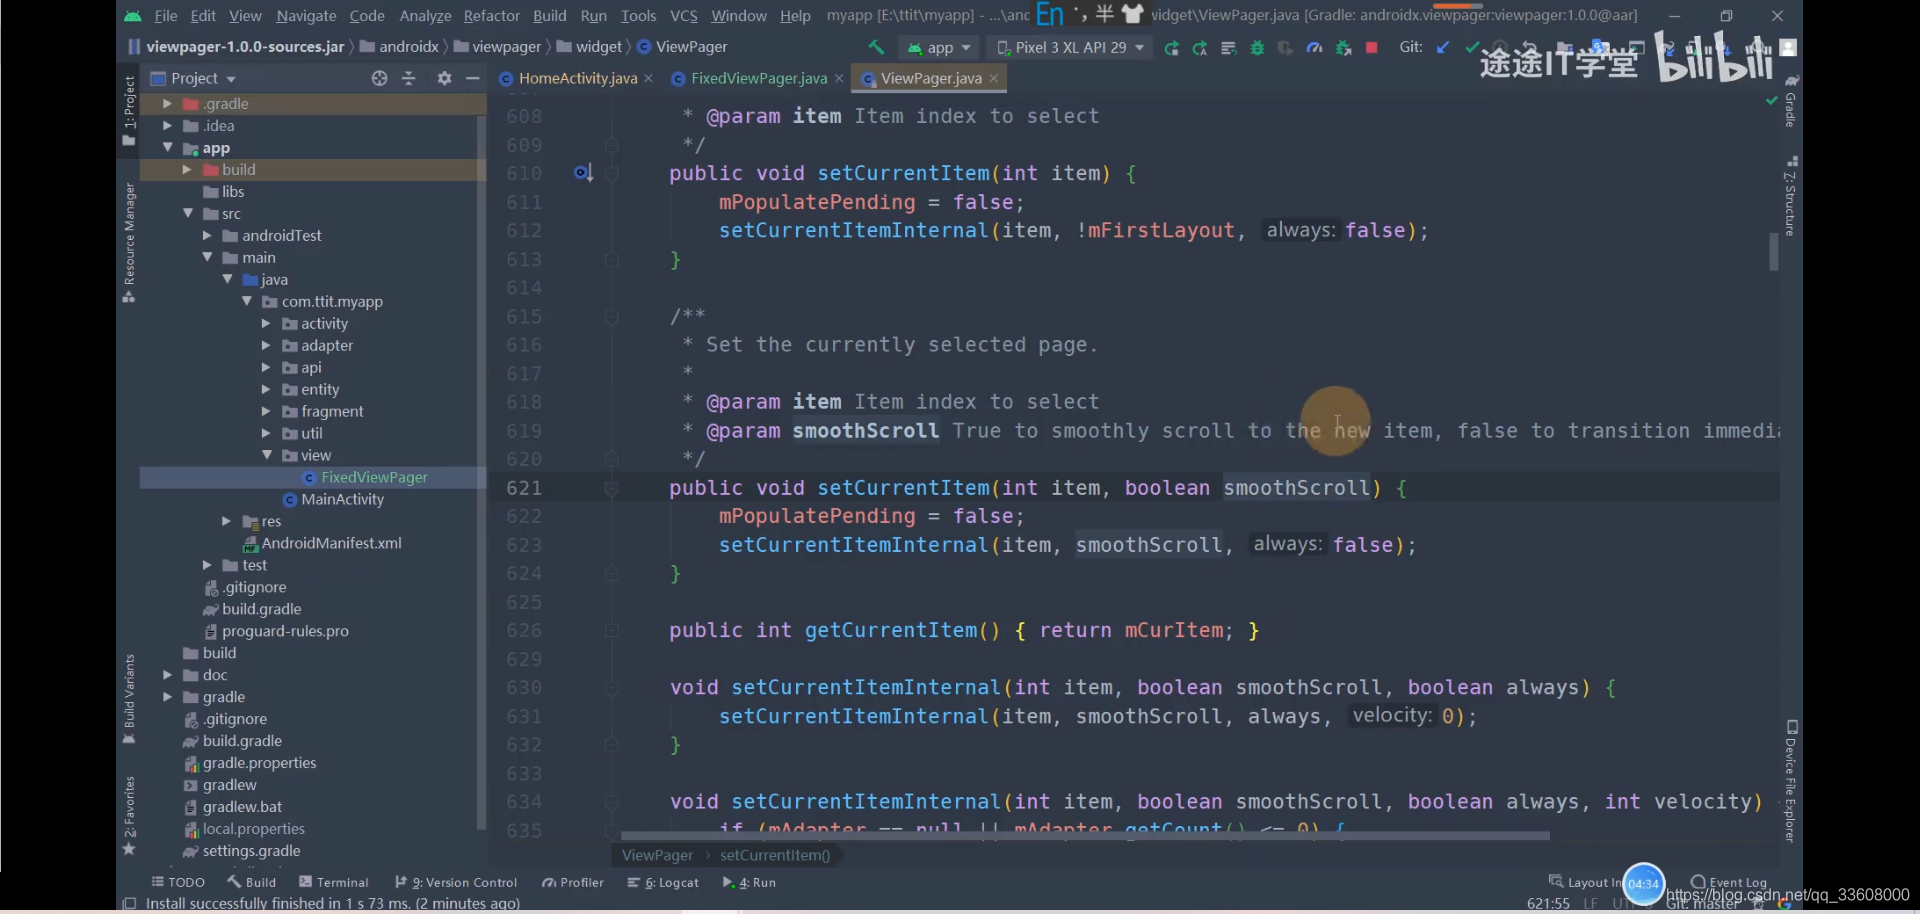Collapse the view package
Viewport: 1920px width, 914px height.
tap(266, 456)
